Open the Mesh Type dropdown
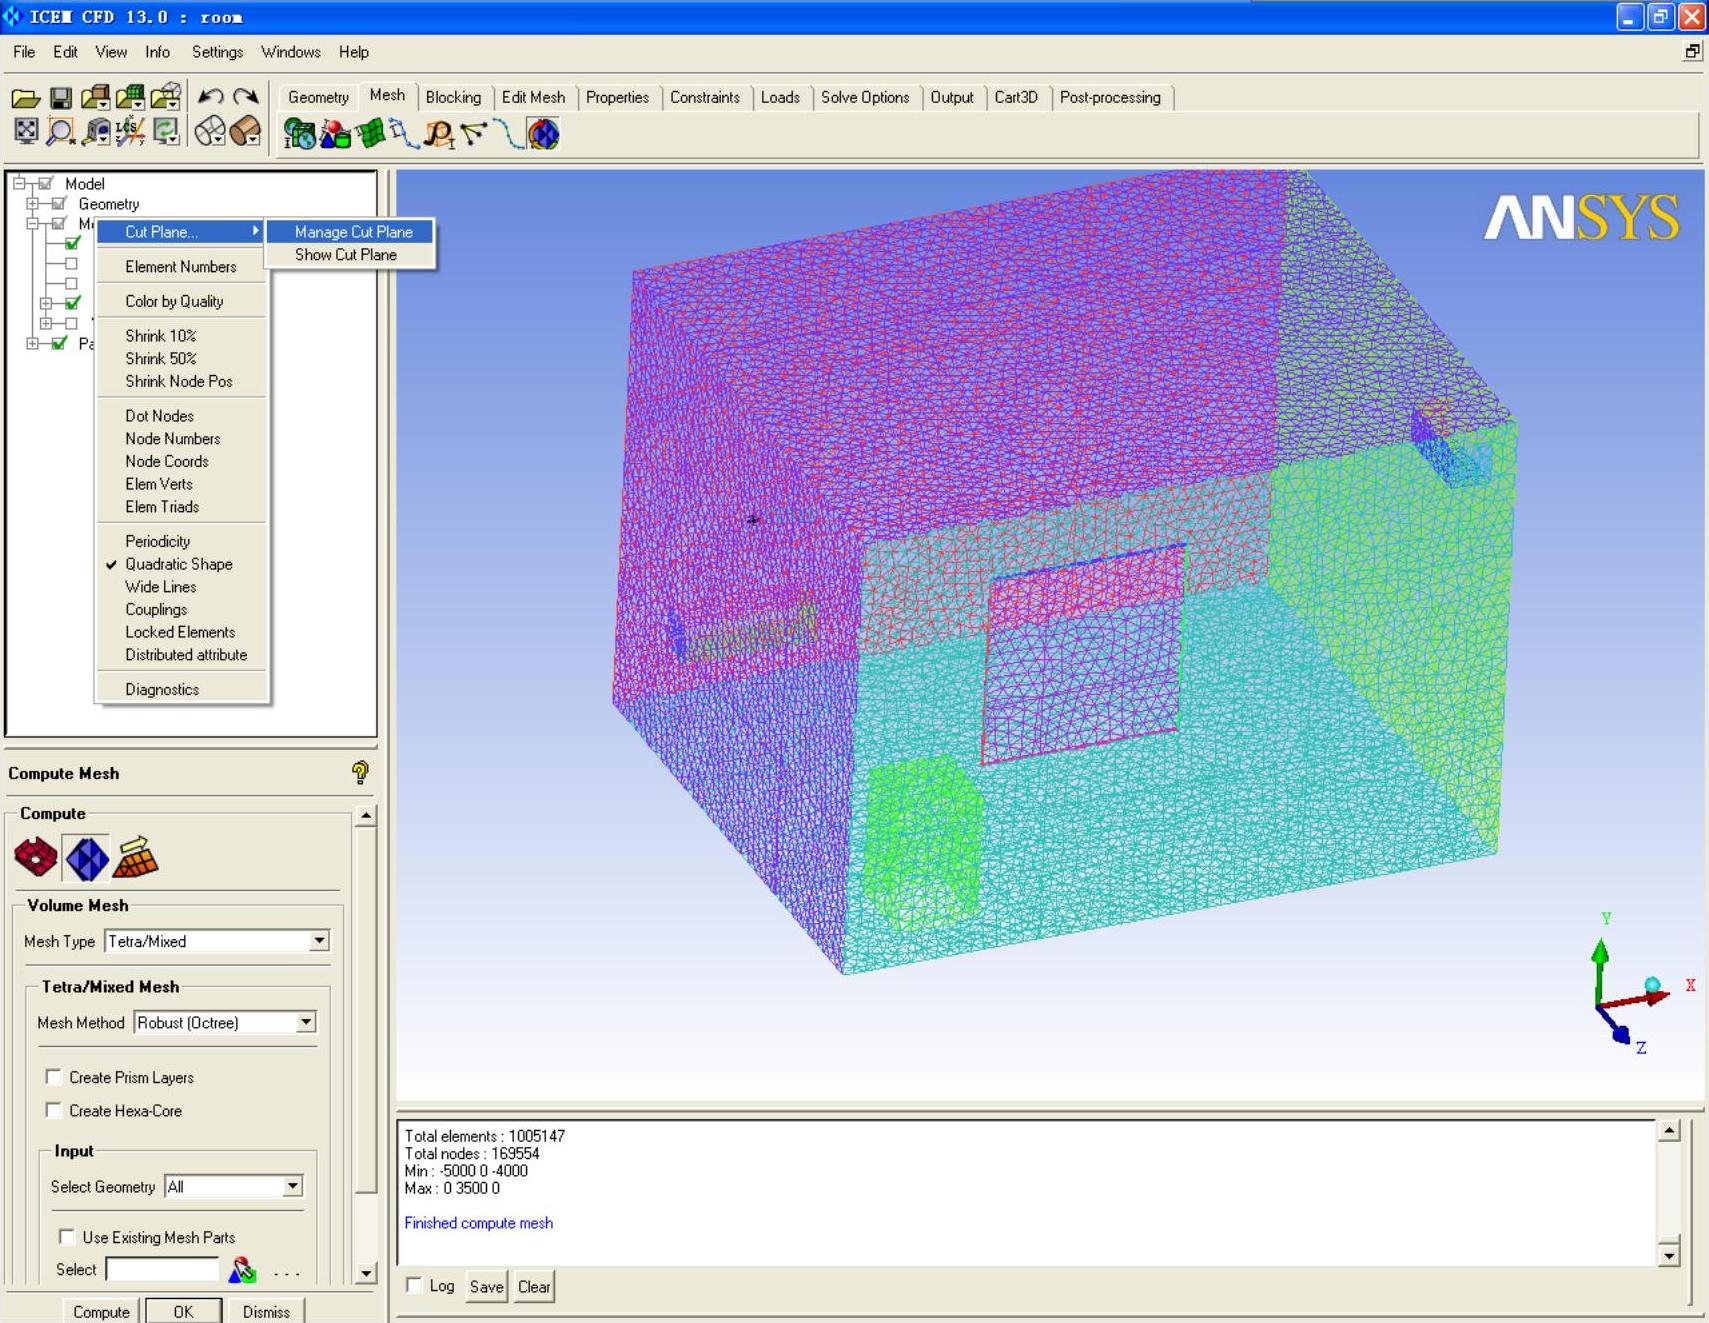The height and width of the screenshot is (1323, 1709). click(x=318, y=941)
